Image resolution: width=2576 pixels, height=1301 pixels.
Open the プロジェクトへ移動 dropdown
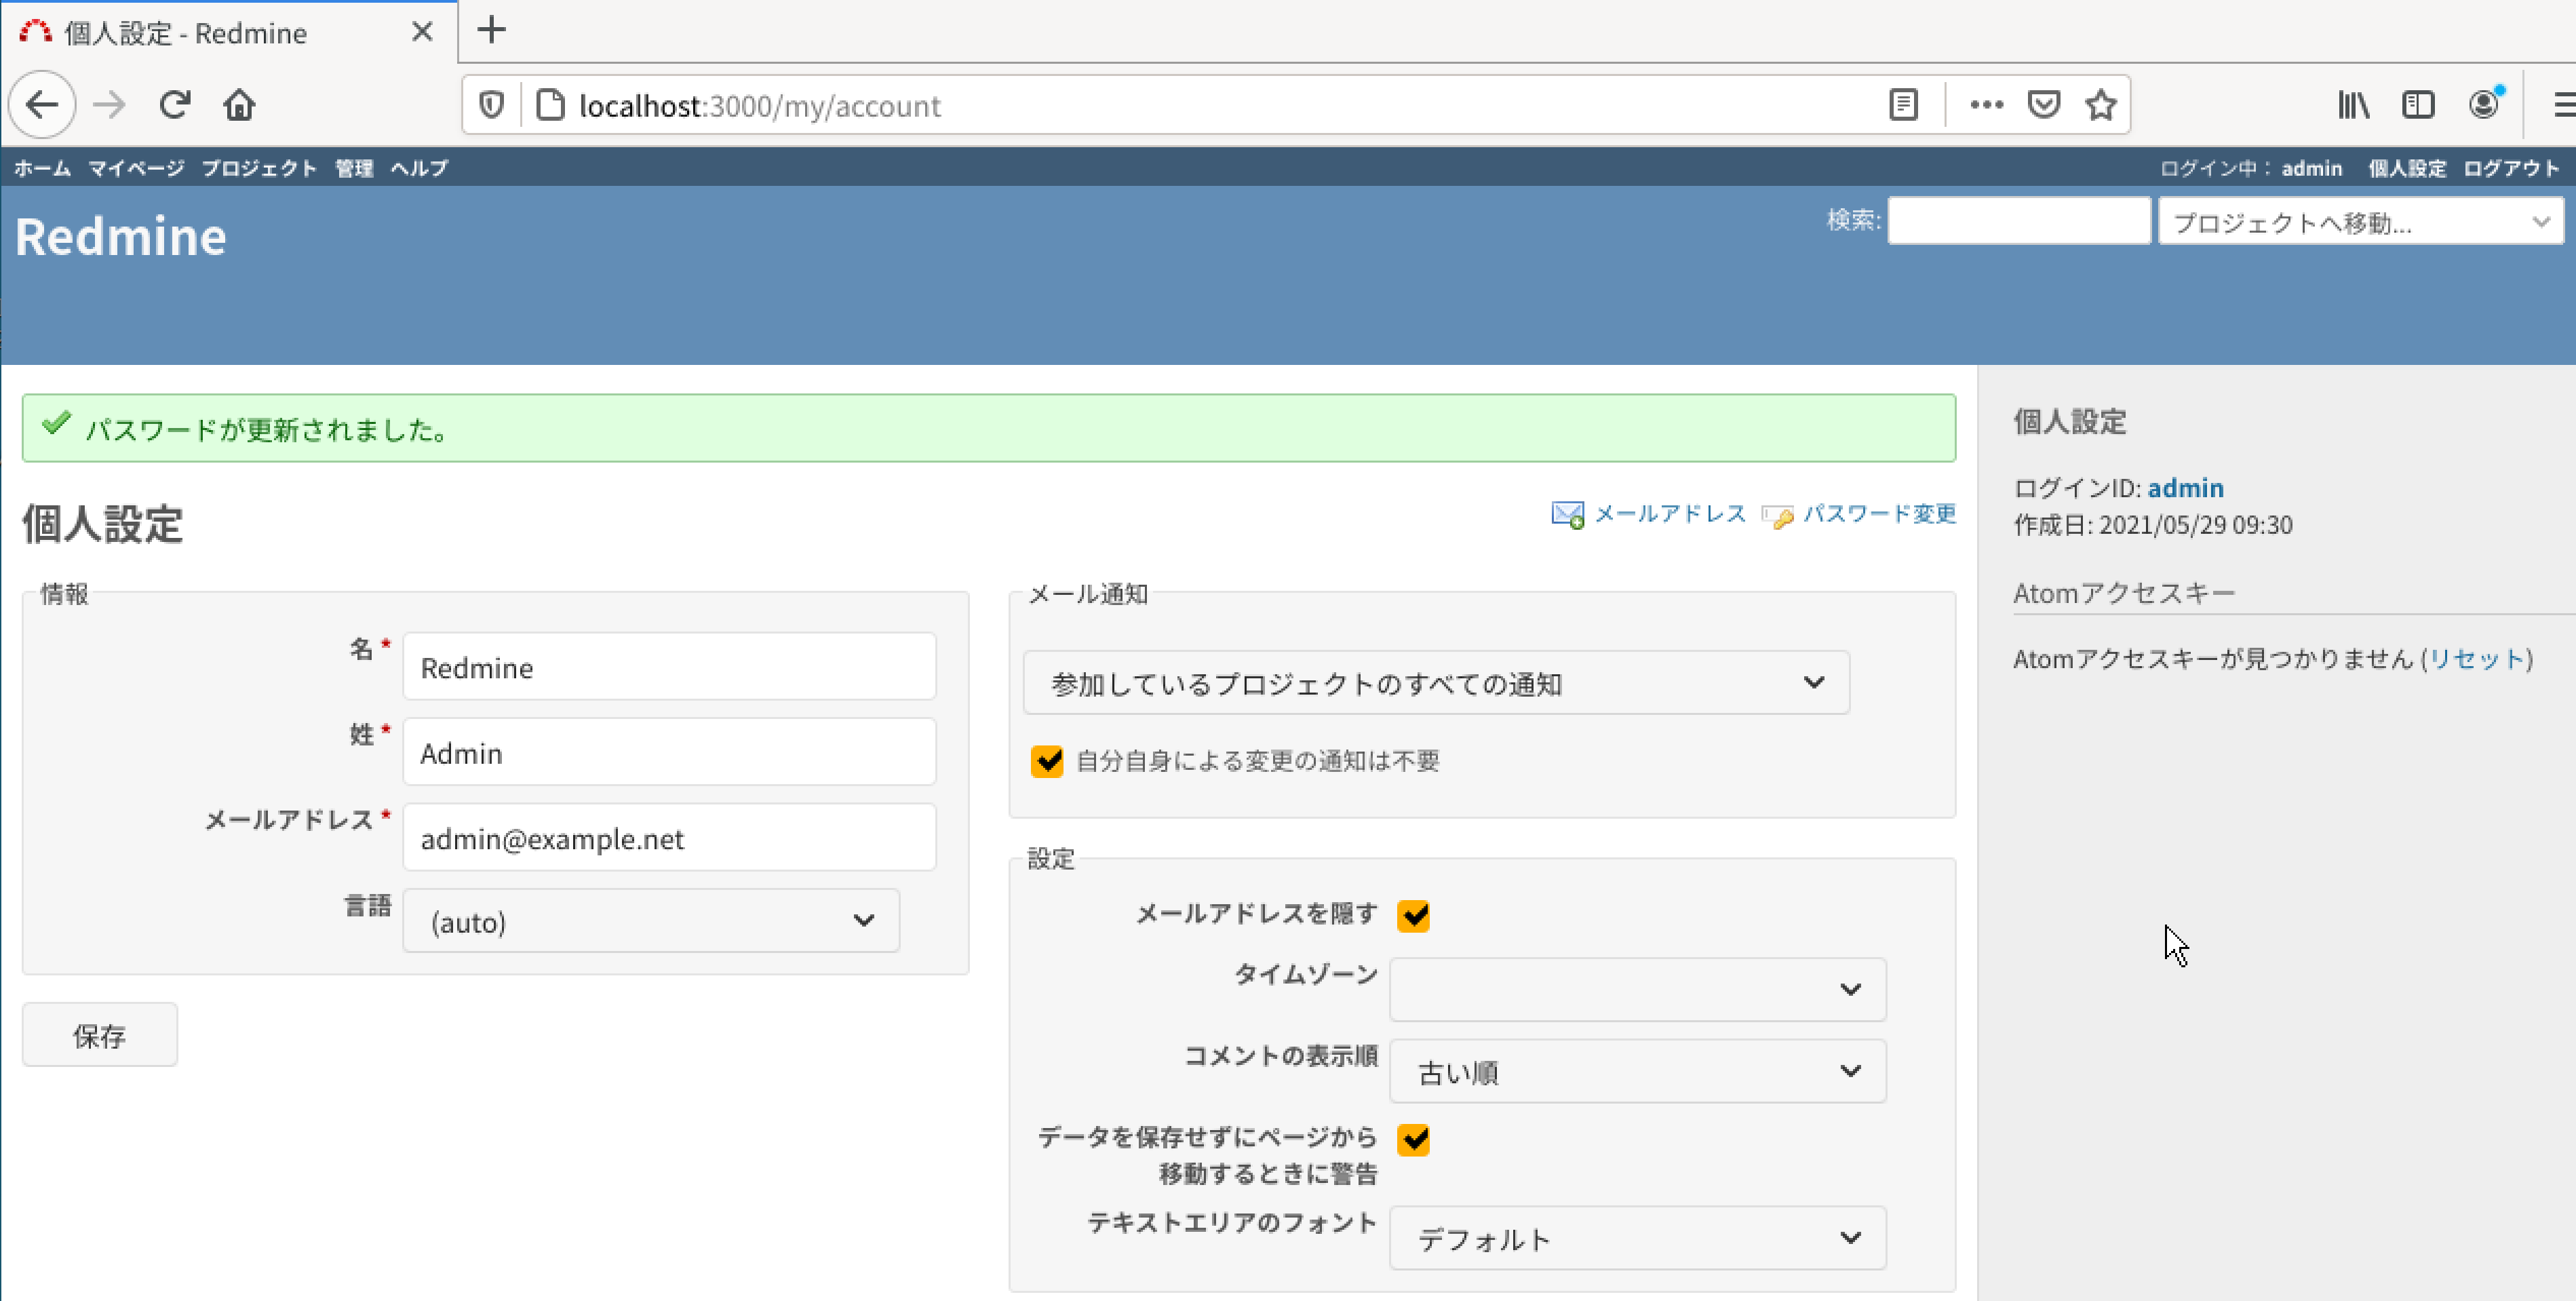[x=2361, y=221]
